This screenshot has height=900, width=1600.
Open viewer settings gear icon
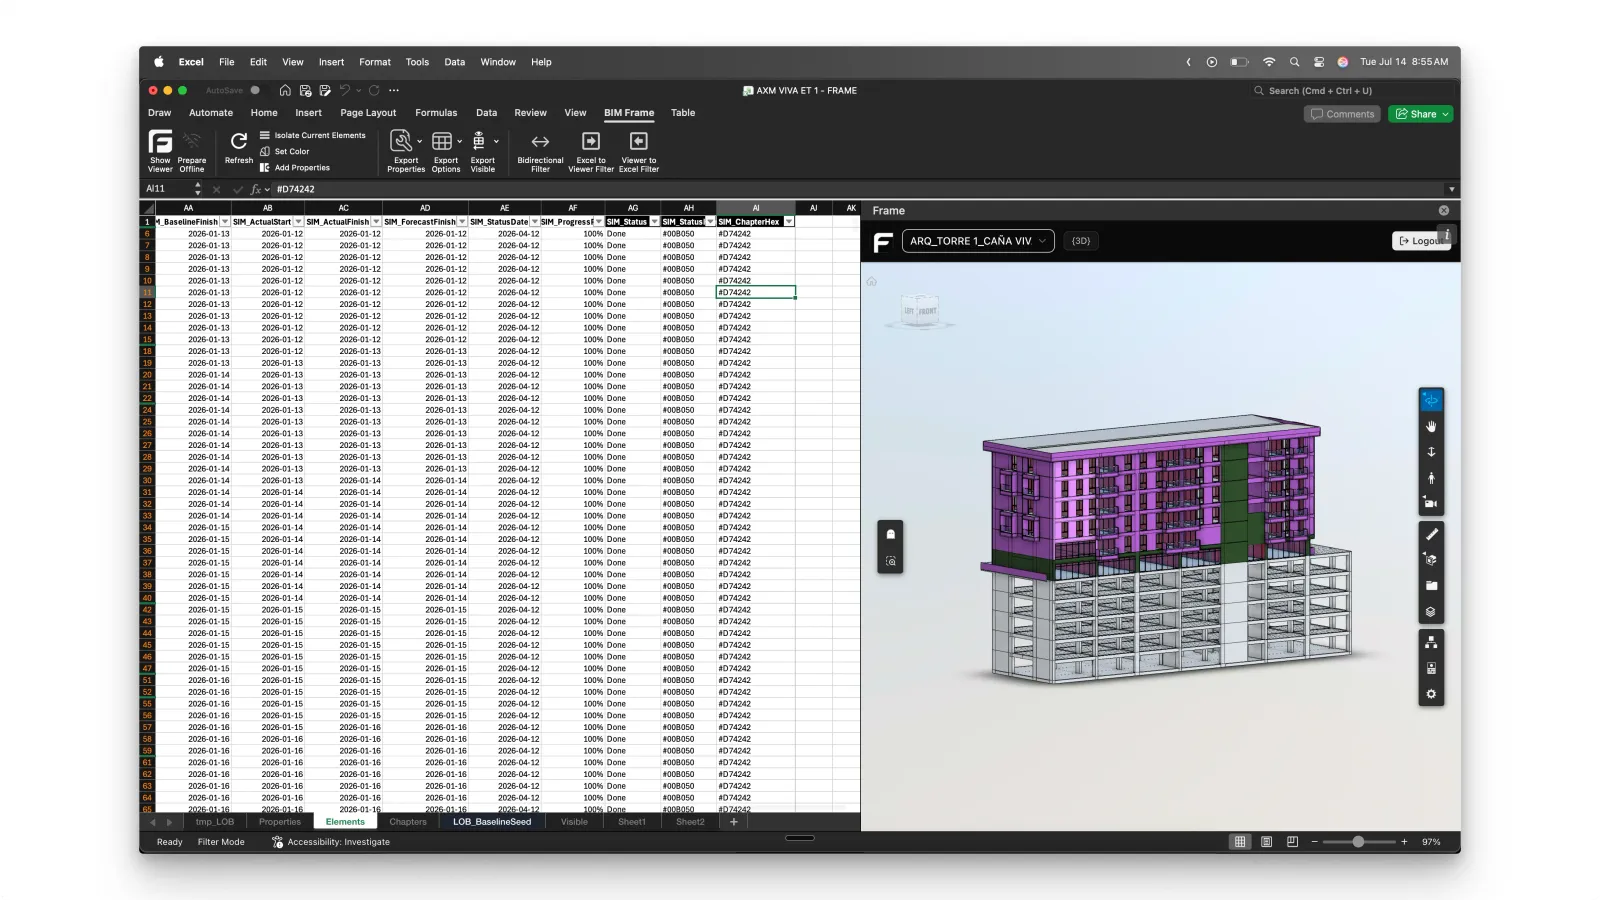pos(1431,694)
